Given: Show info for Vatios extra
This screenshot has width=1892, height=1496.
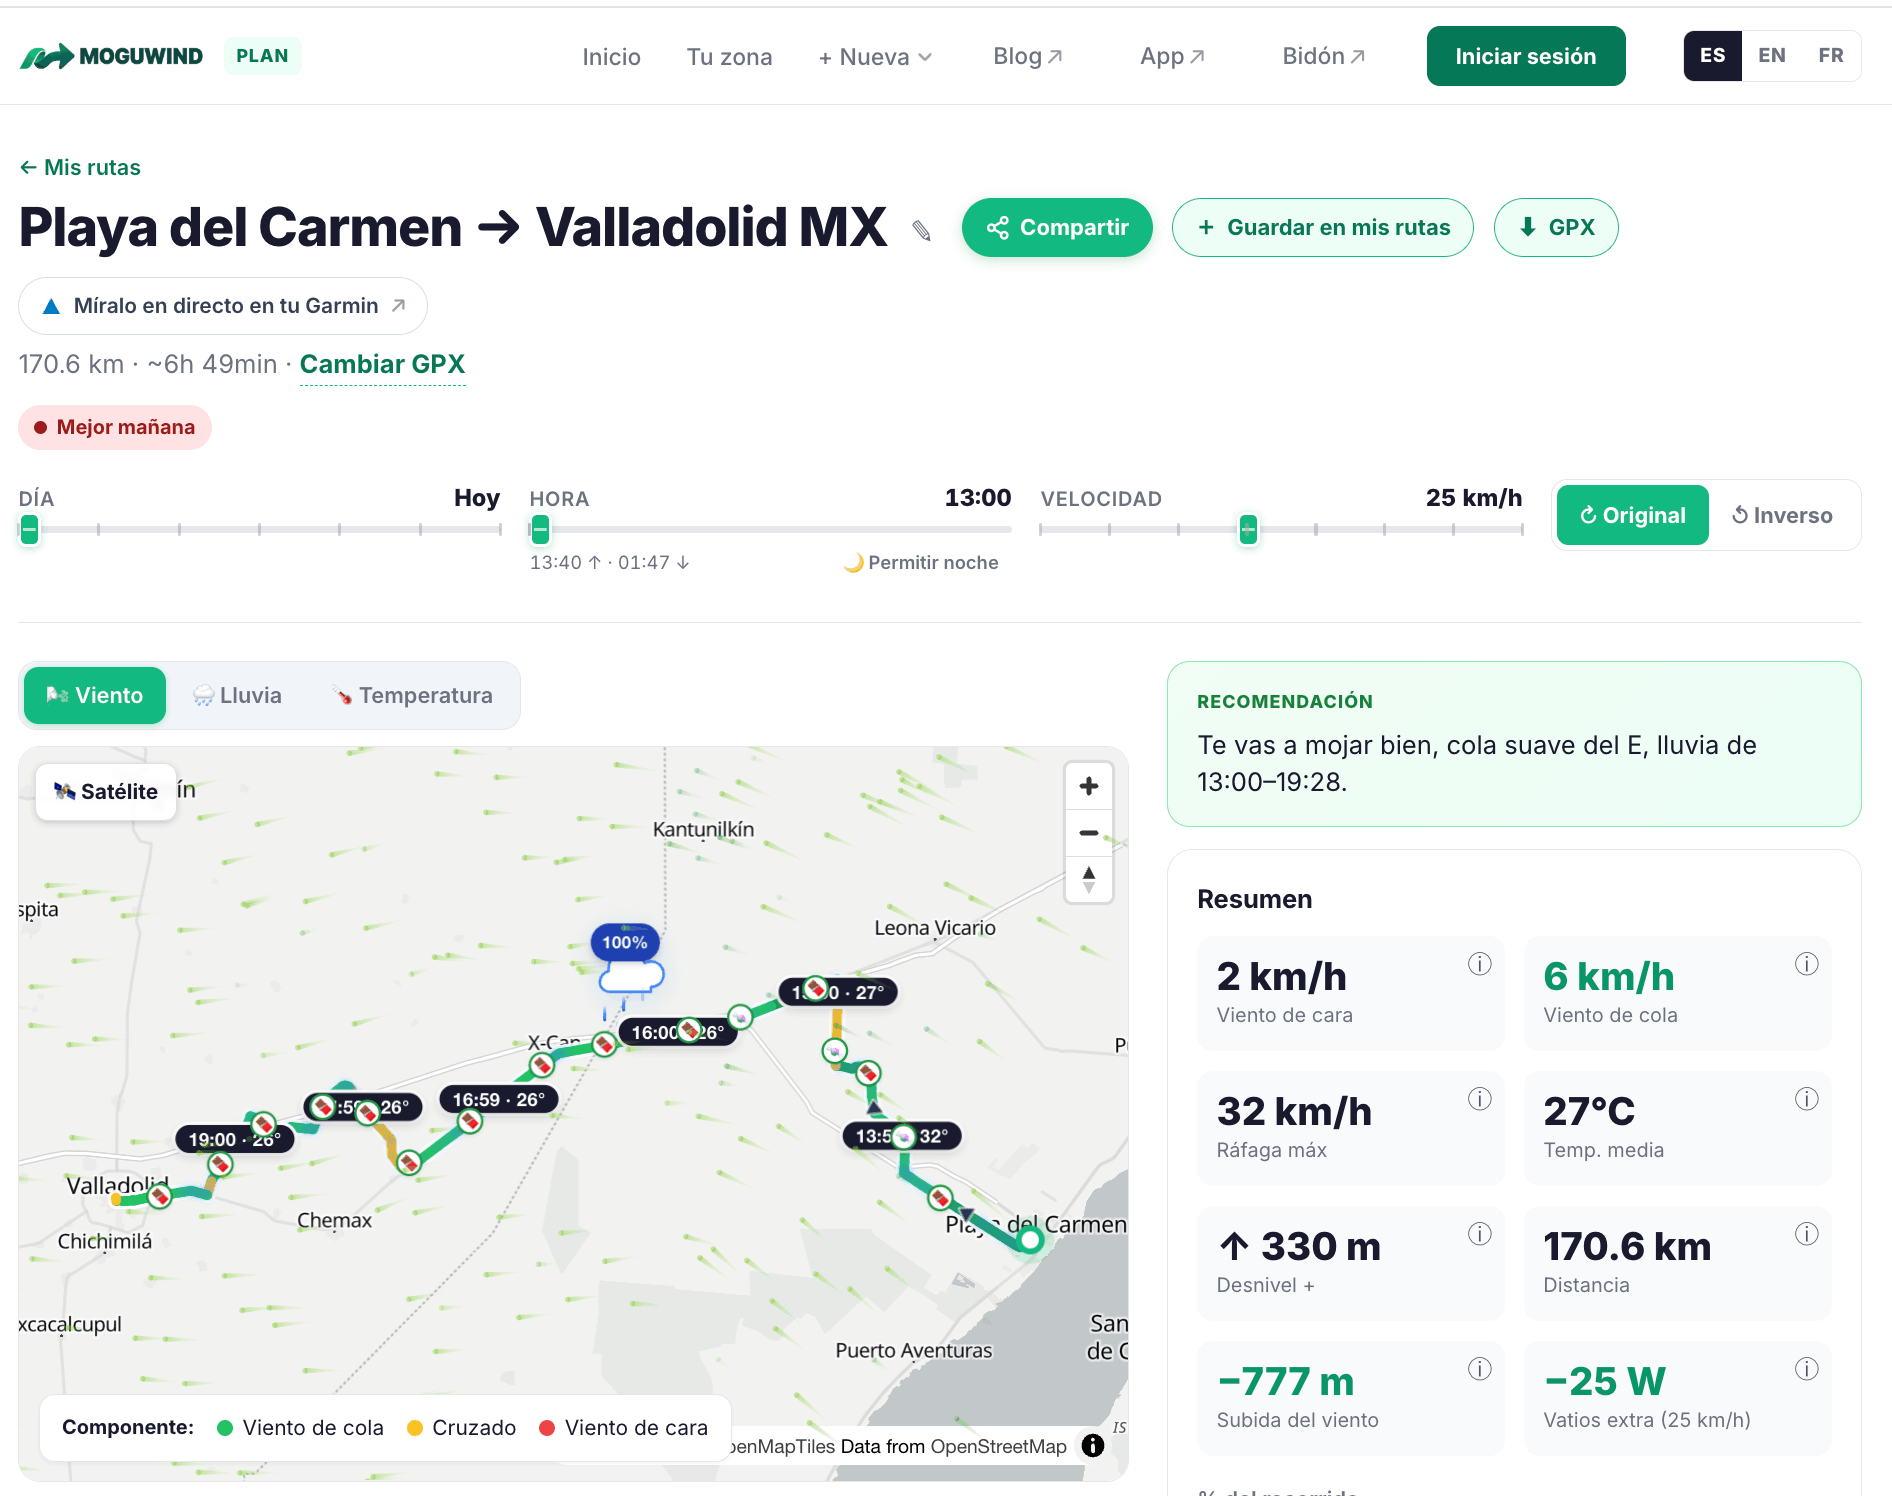Looking at the screenshot, I should (x=1806, y=1369).
